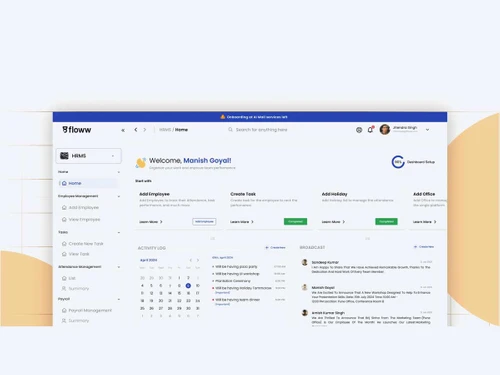Image resolution: width=500 pixels, height=375 pixels.
Task: Click the Add Employee icon in sidebar
Action: click(x=64, y=207)
